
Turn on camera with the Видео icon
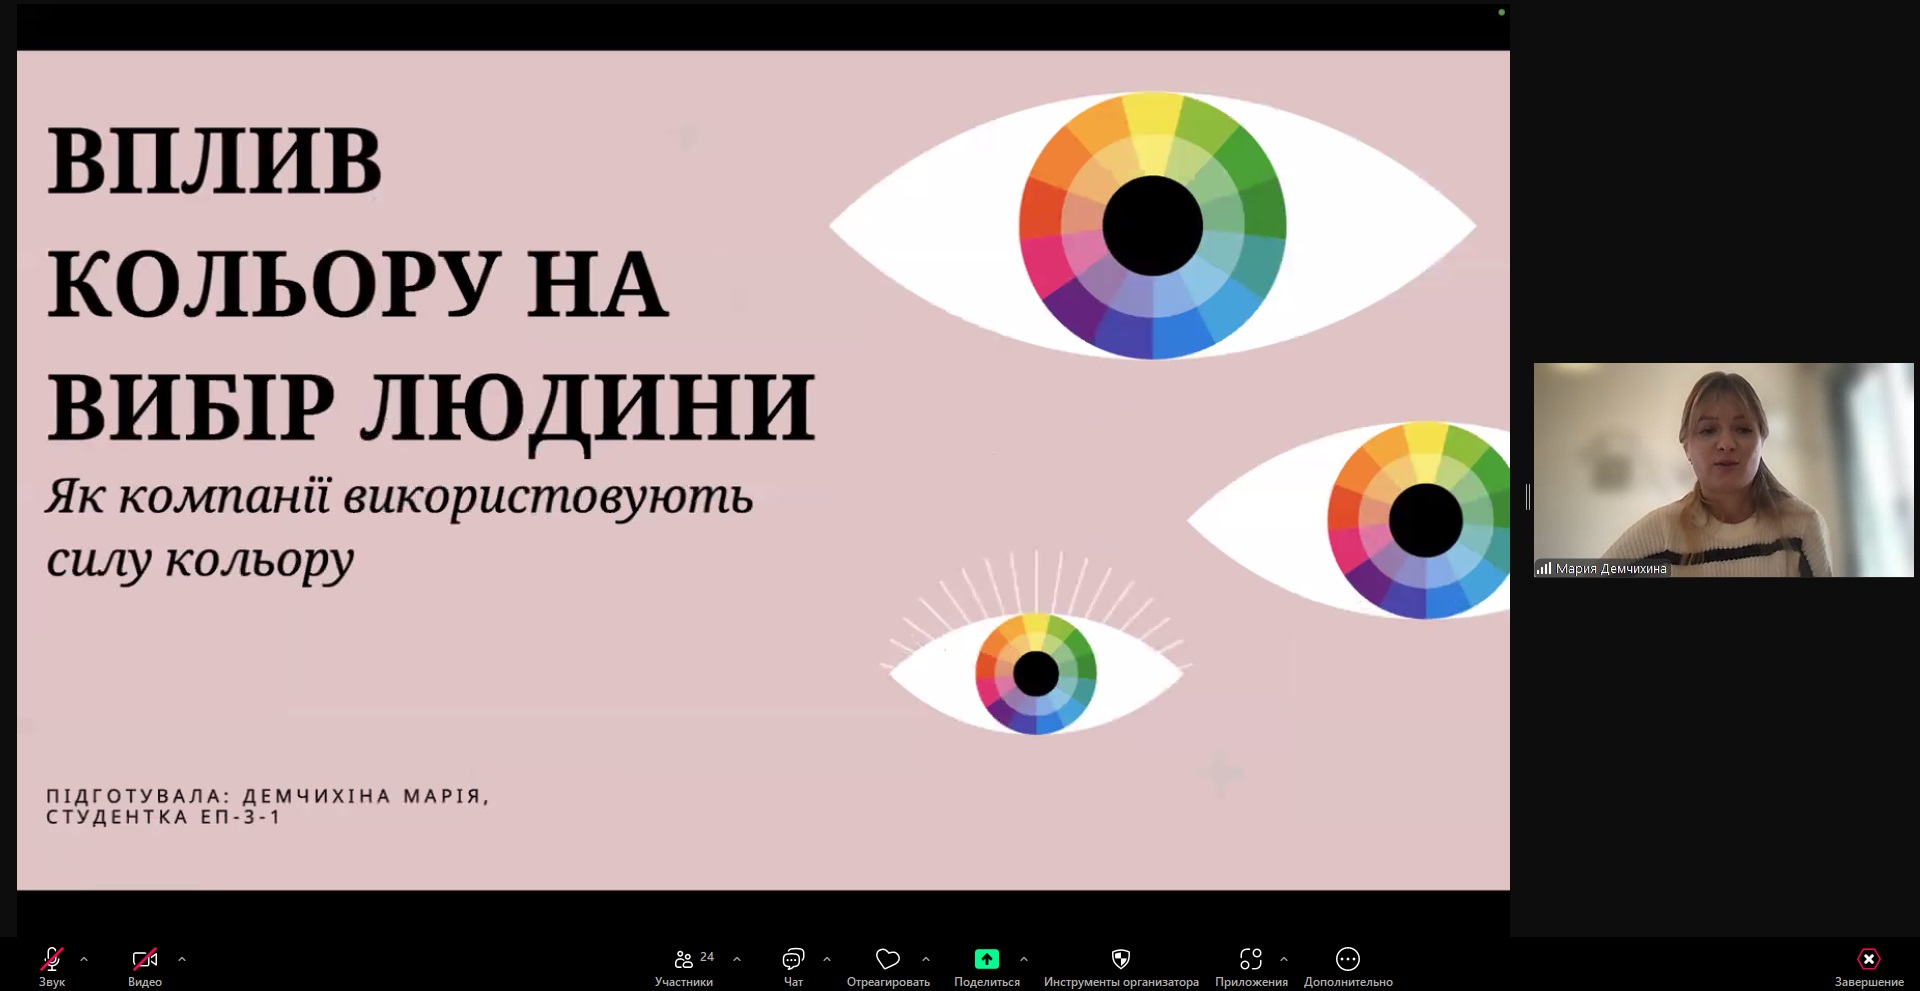(x=145, y=960)
